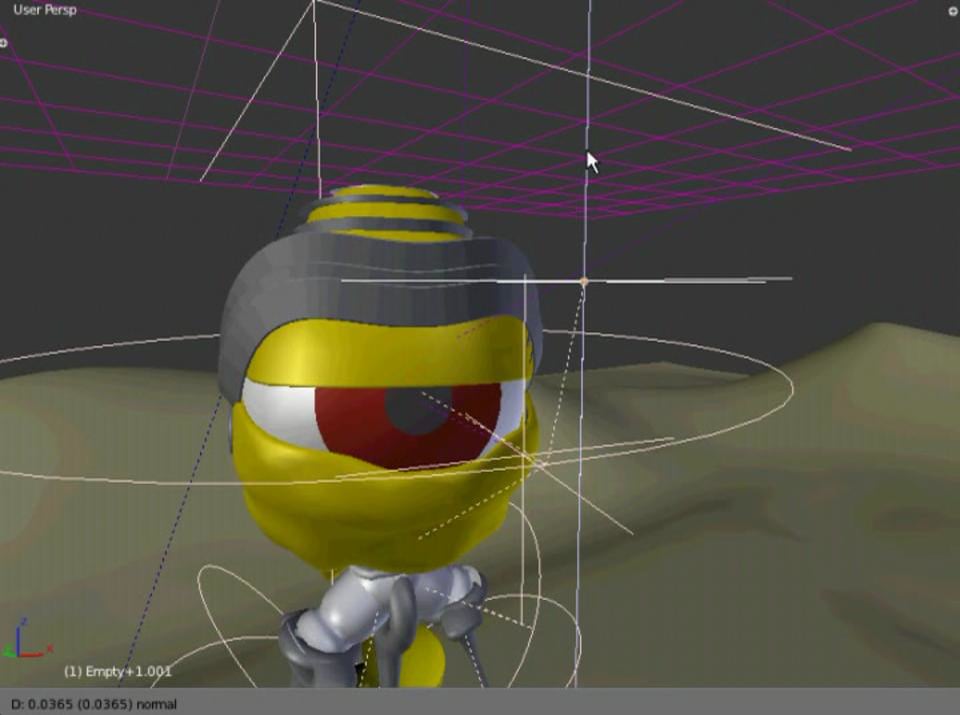
Task: Click the 'User Persp' view label
Action: pos(45,10)
